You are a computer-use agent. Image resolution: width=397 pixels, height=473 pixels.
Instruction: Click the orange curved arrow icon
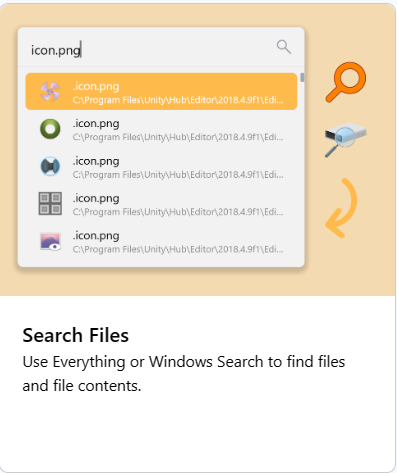click(341, 208)
